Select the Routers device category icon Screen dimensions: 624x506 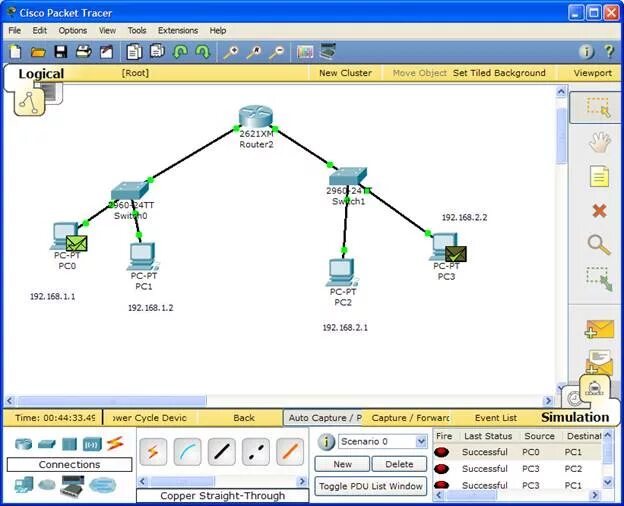(23, 443)
